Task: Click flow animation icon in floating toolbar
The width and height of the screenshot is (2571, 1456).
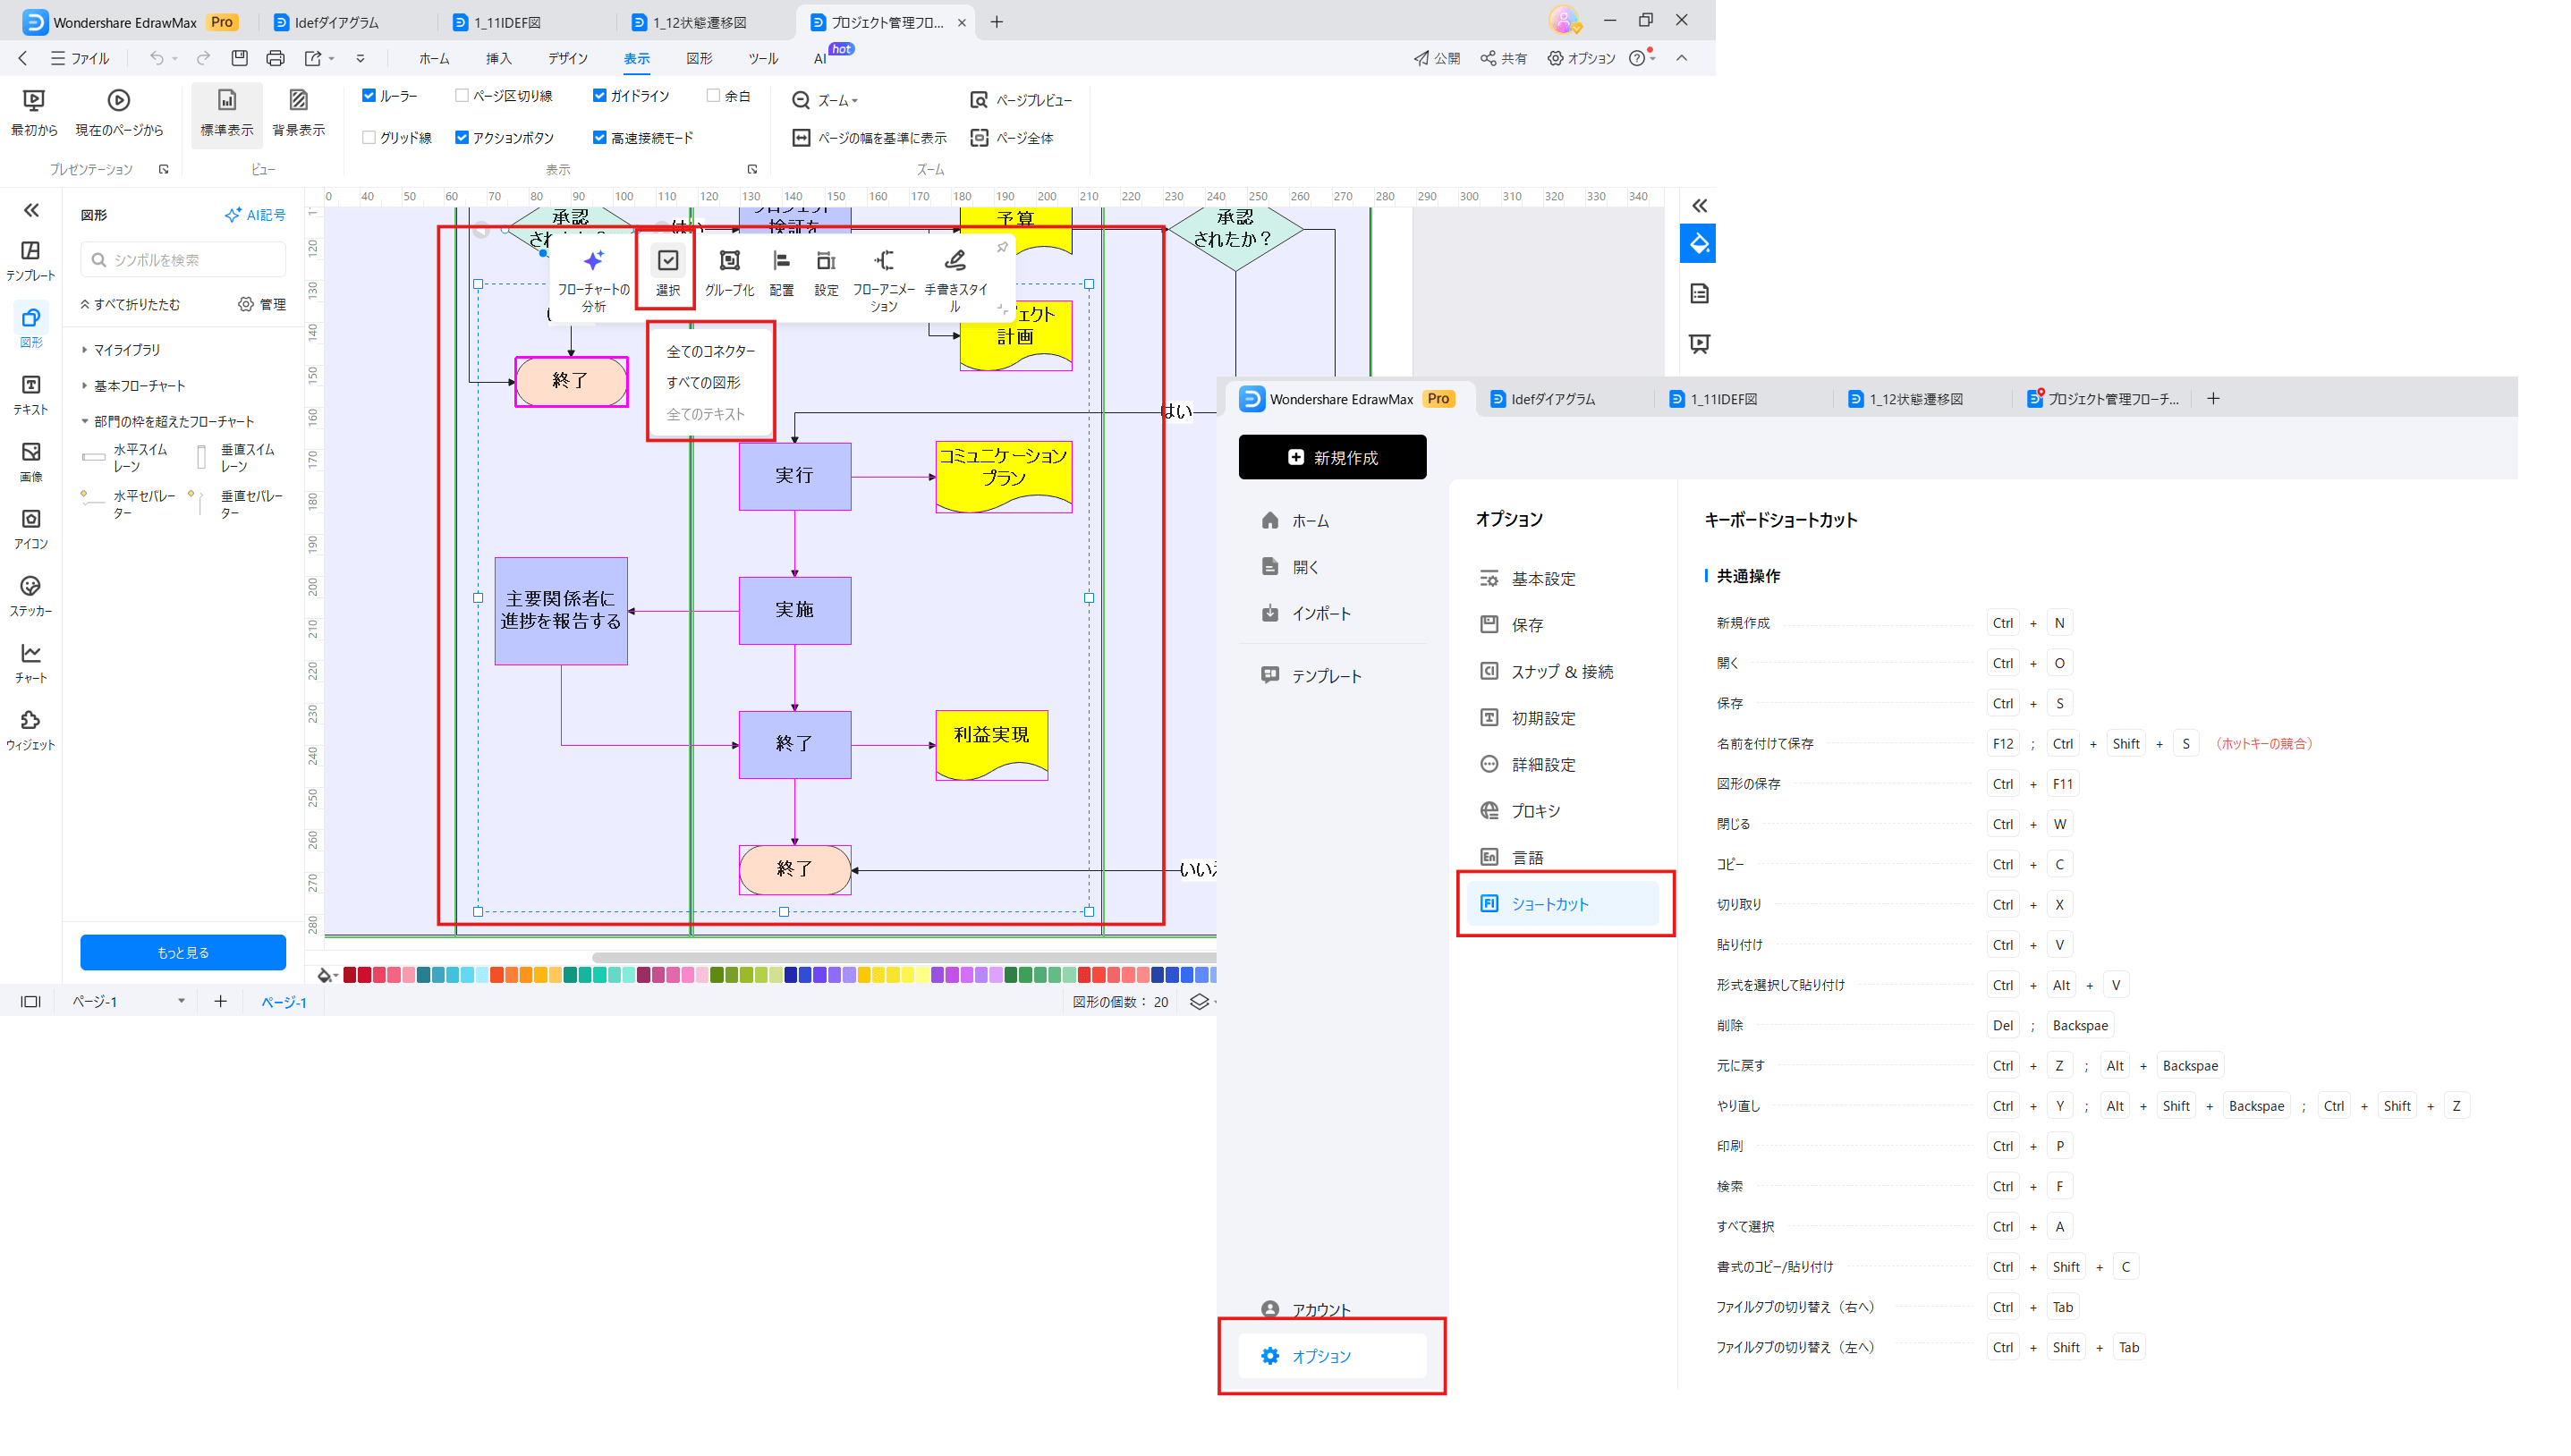Action: [x=884, y=261]
